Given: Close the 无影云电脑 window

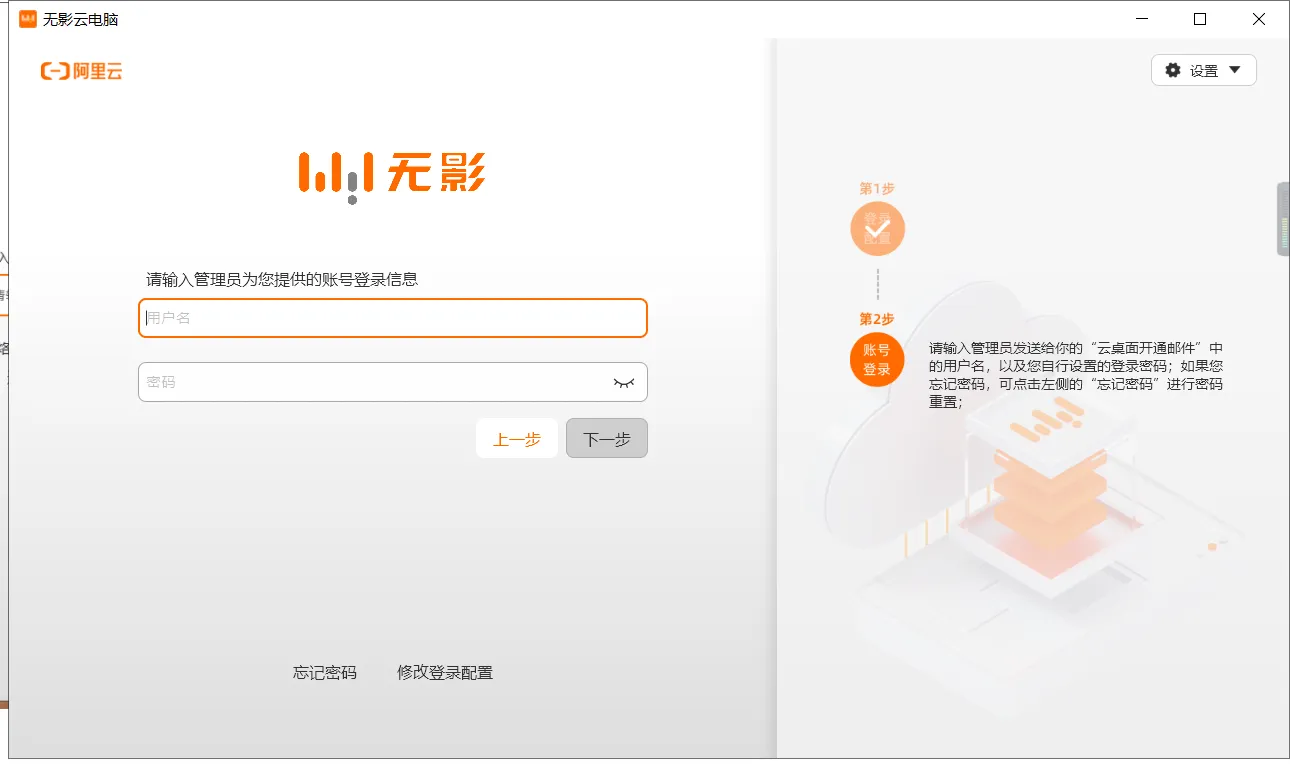Looking at the screenshot, I should [1259, 19].
